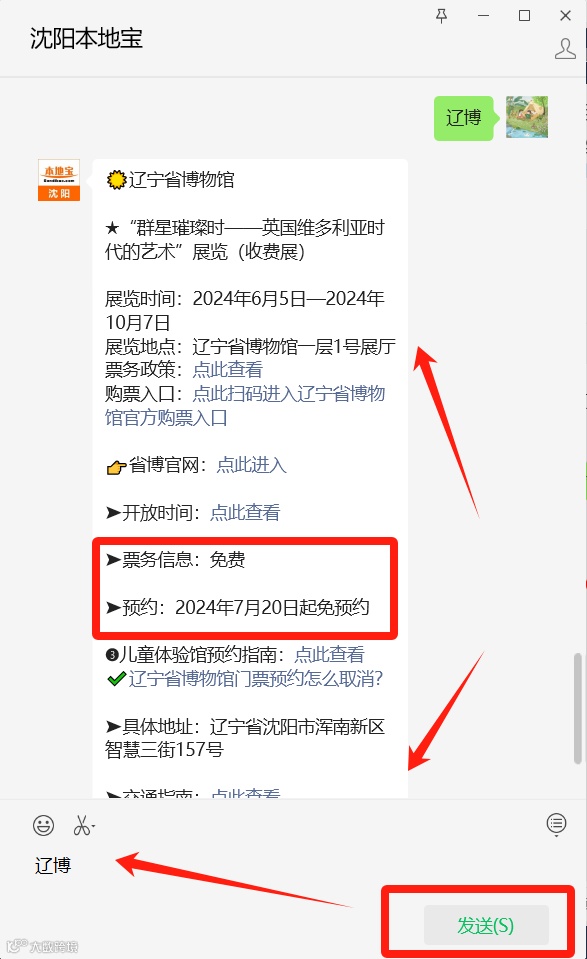
Task: Maximize the chat window
Action: (524, 16)
